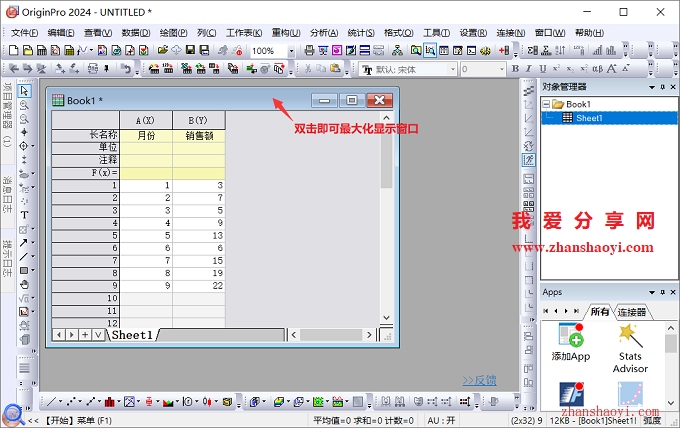The height and width of the screenshot is (428, 680).
Task: Click the column bar plot icon
Action: point(110,402)
